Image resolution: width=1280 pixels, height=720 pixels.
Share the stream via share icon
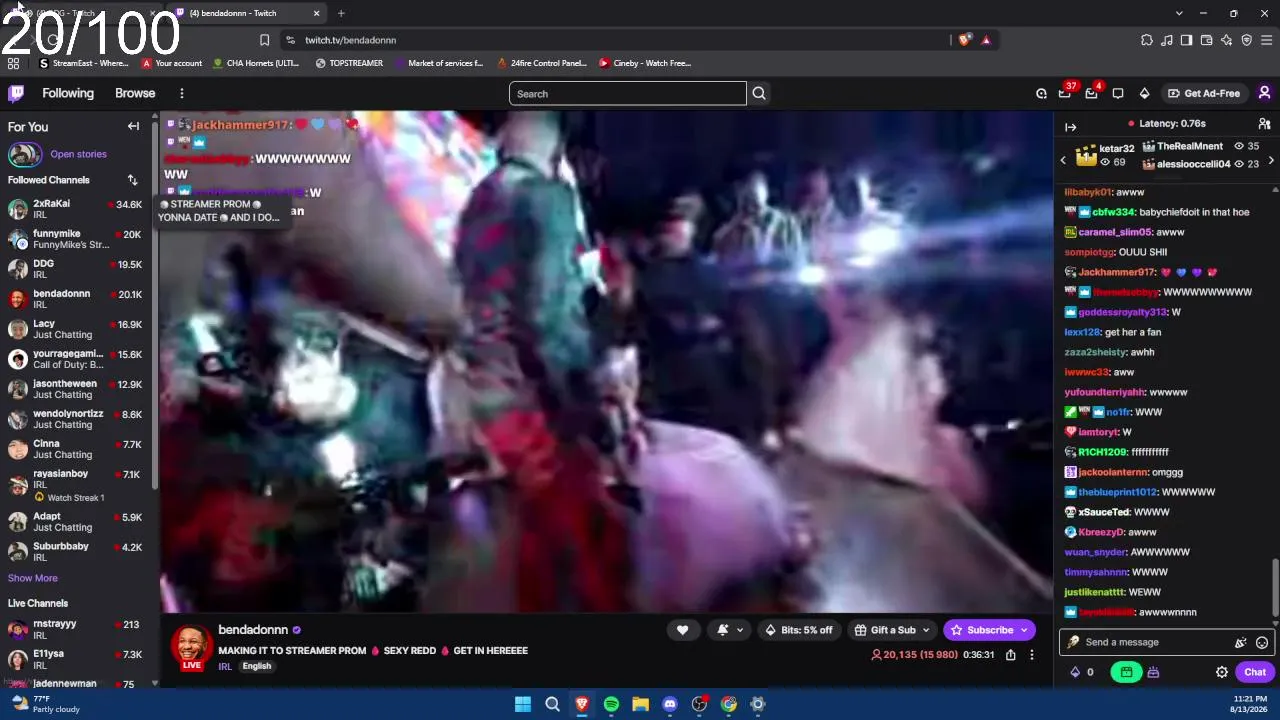(x=1010, y=655)
